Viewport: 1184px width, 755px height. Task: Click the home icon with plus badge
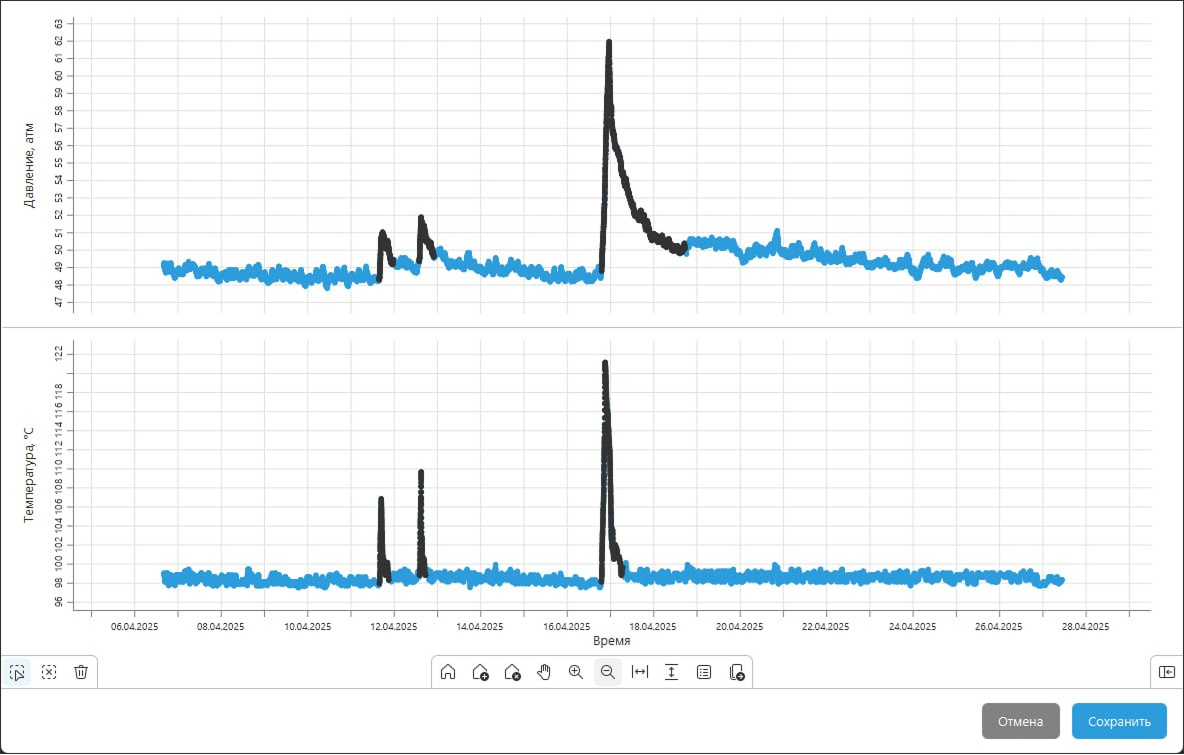480,672
